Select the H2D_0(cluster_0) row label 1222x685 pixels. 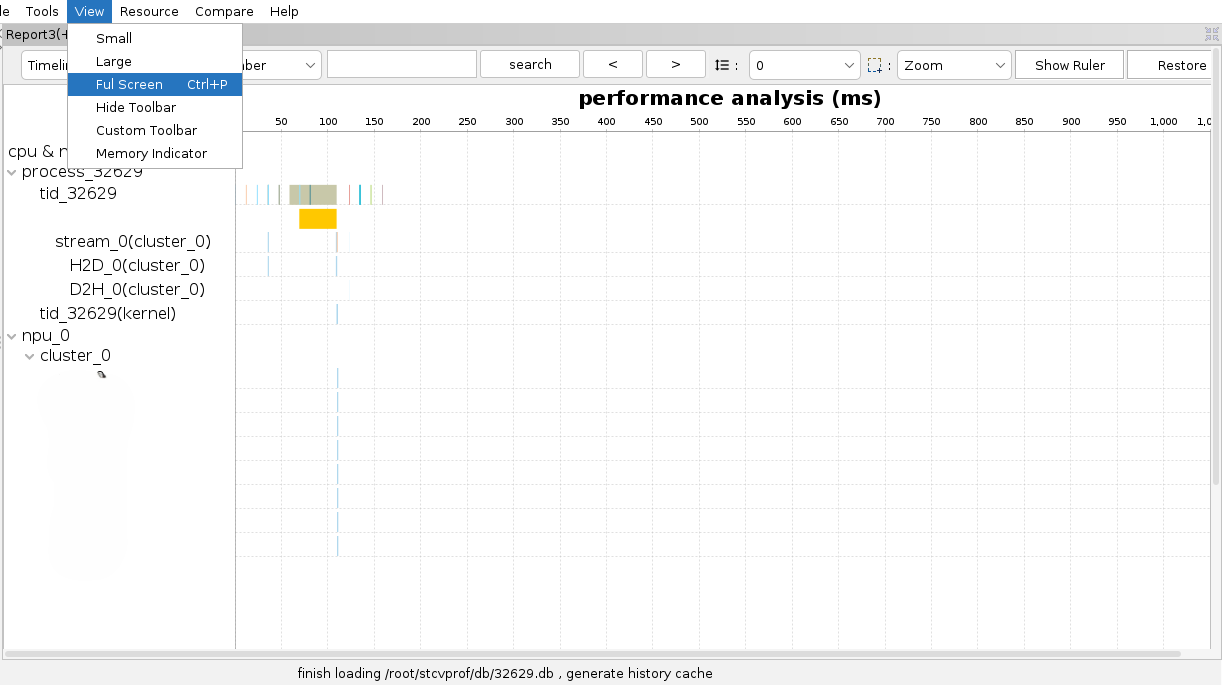[x=137, y=266]
